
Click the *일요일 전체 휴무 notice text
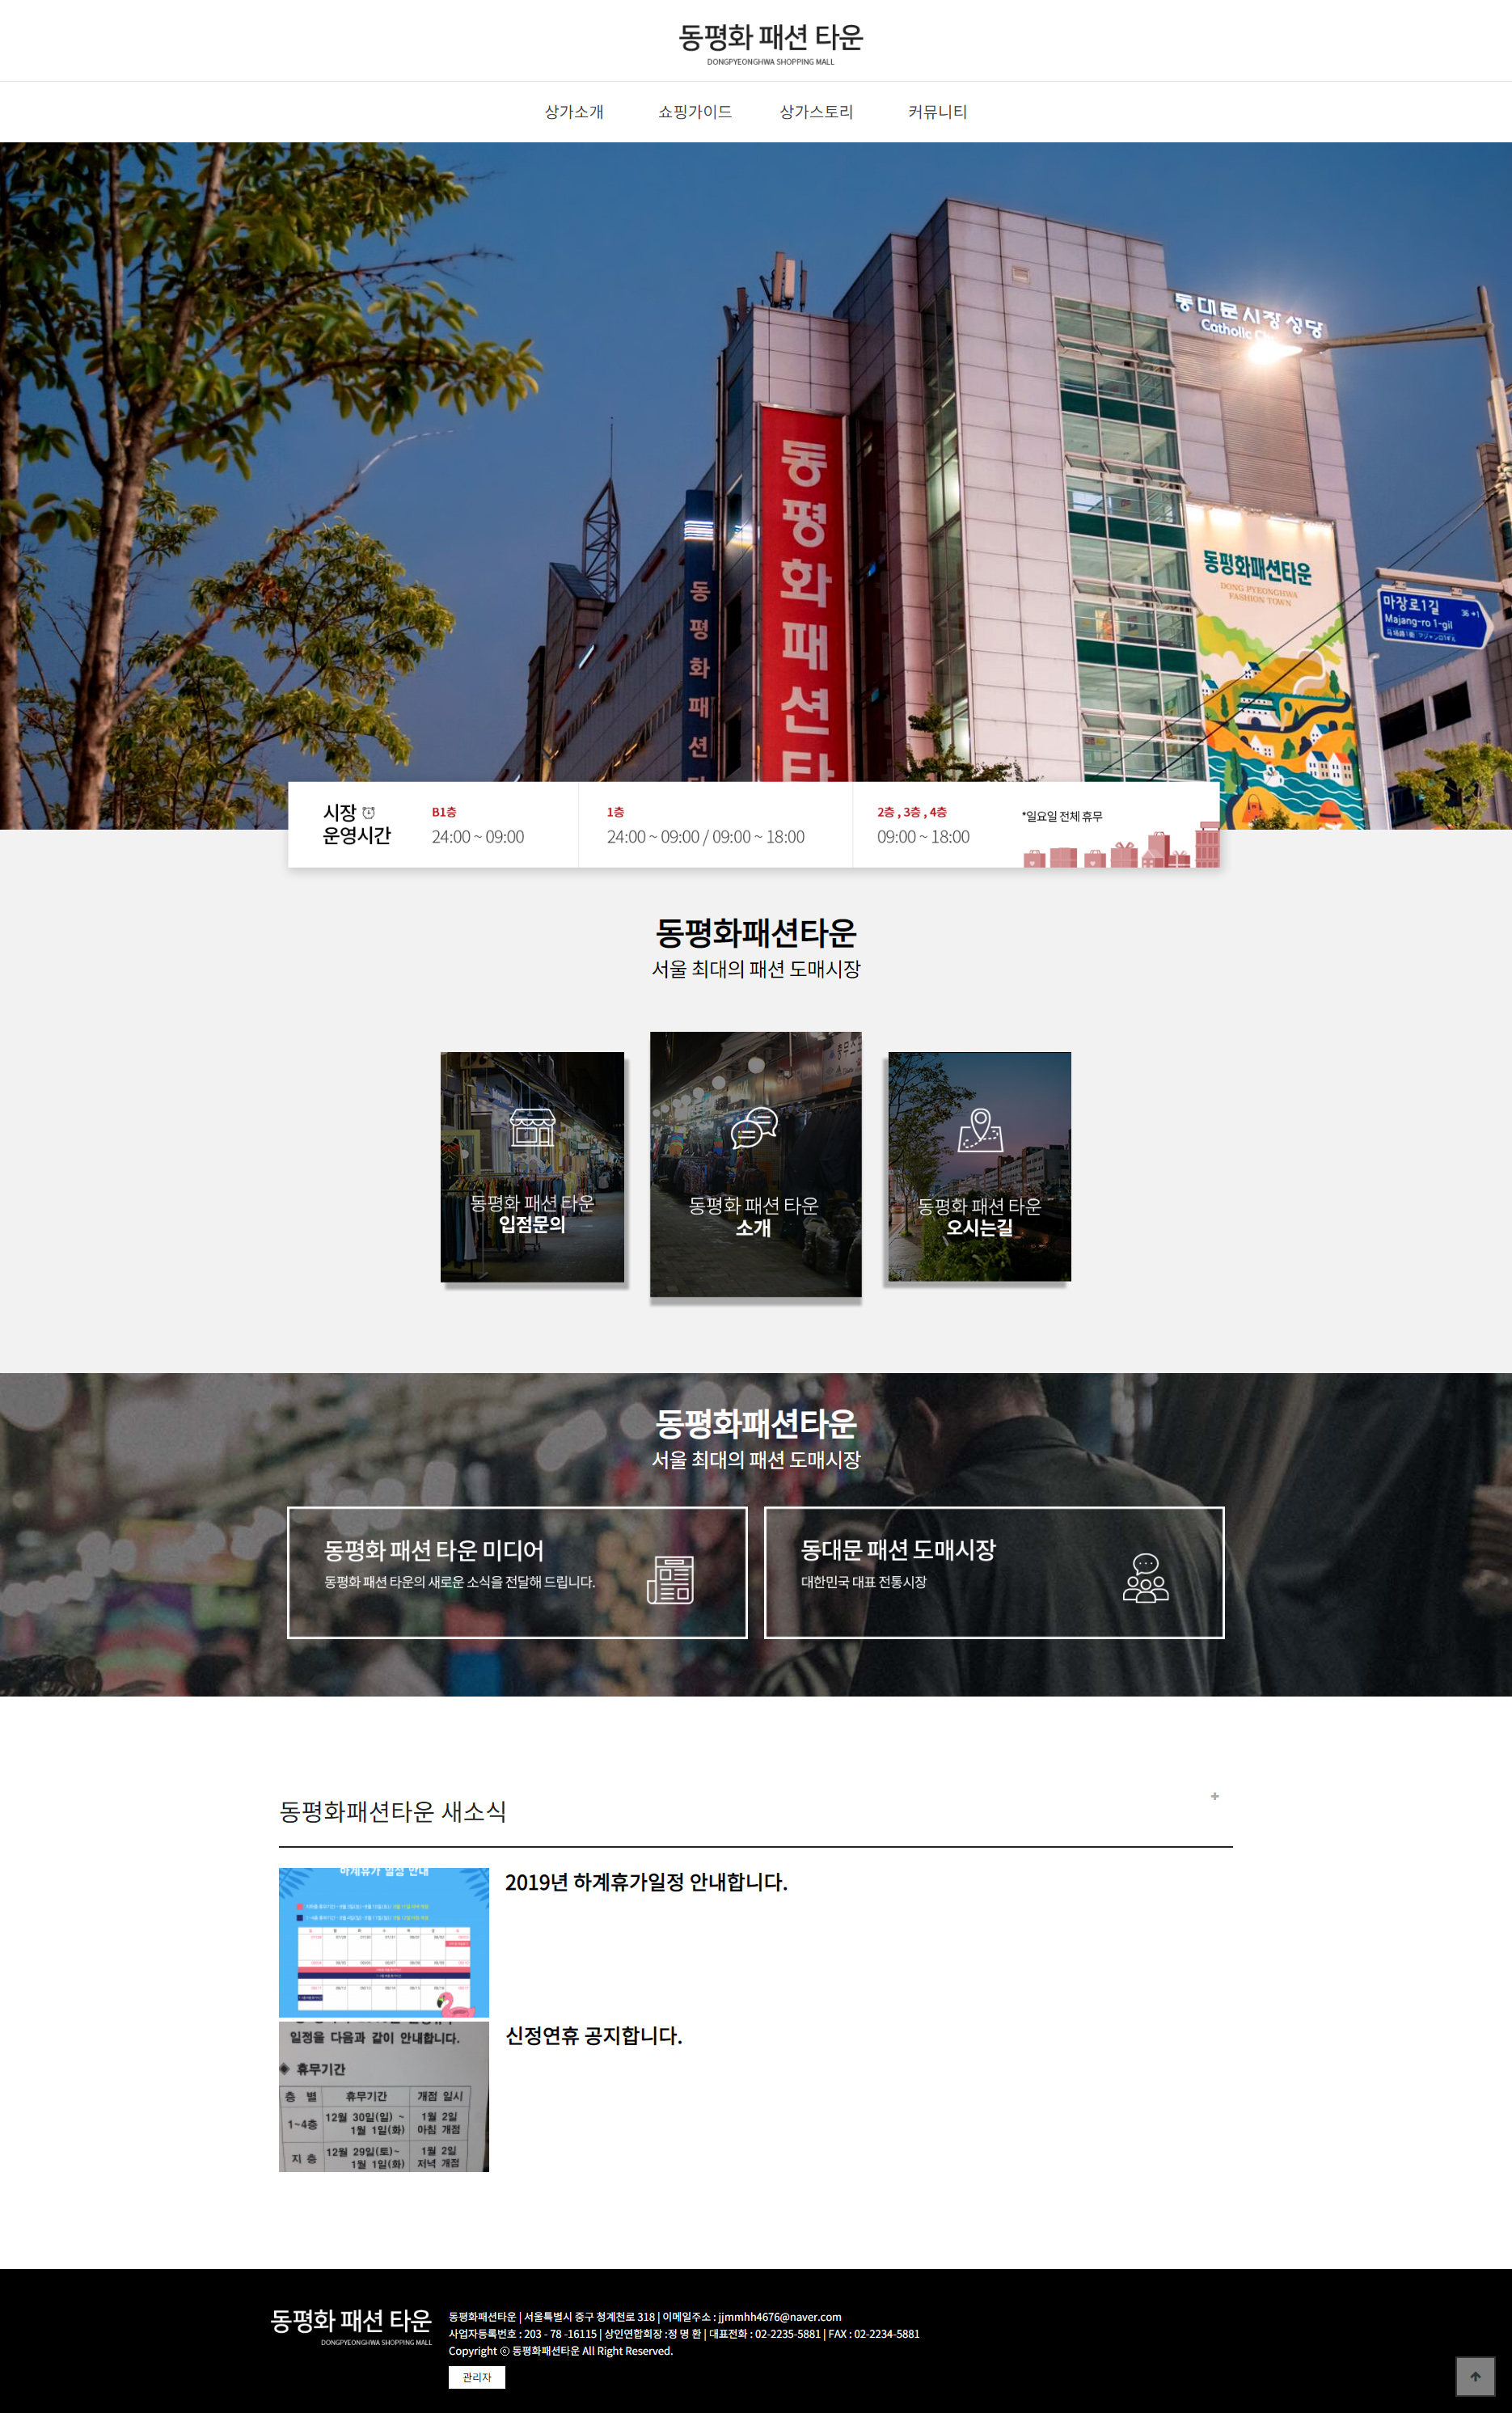(1062, 816)
